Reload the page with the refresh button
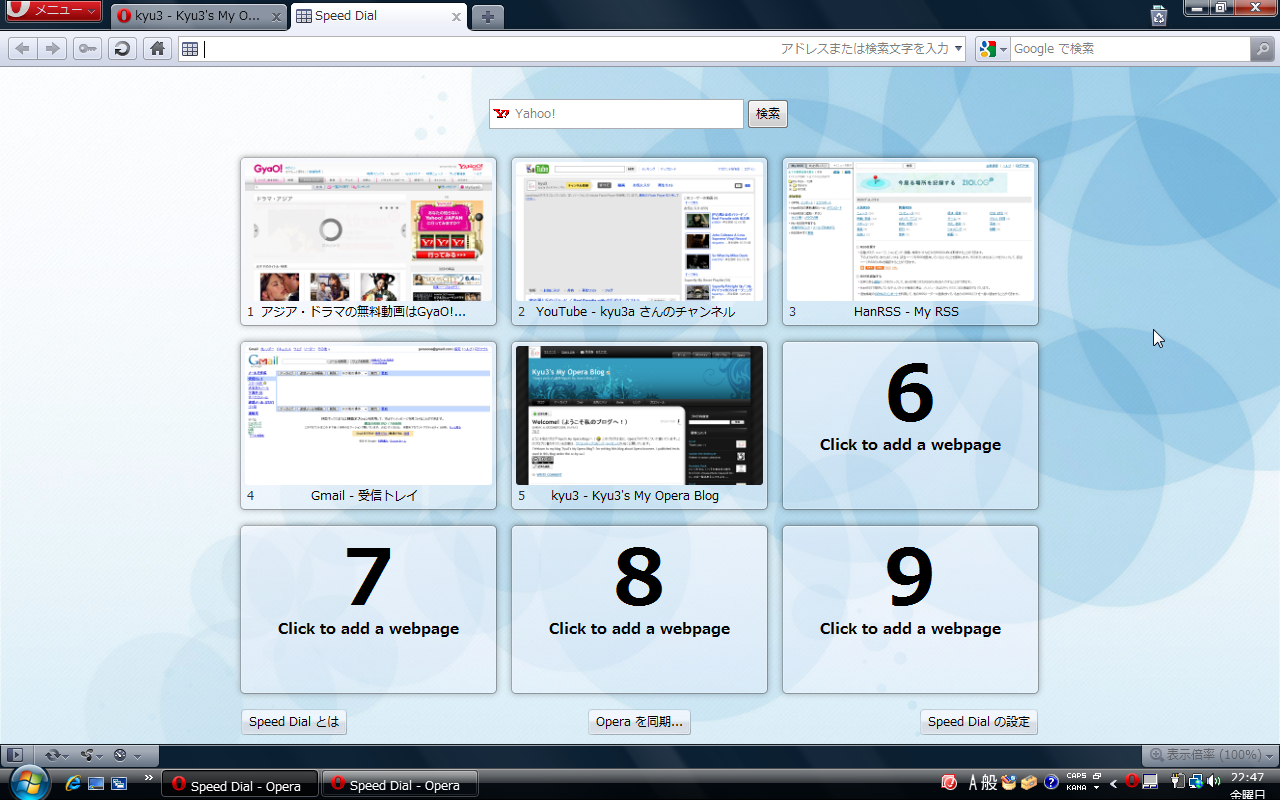The width and height of the screenshot is (1280, 800). click(x=122, y=49)
